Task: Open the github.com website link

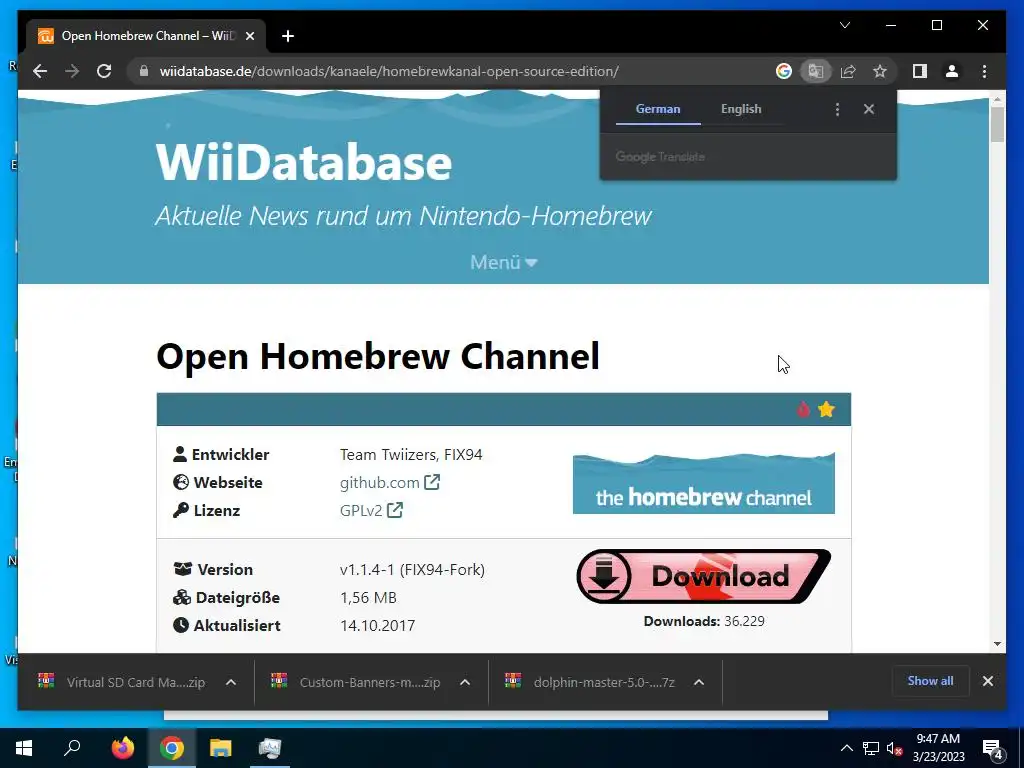Action: (390, 483)
